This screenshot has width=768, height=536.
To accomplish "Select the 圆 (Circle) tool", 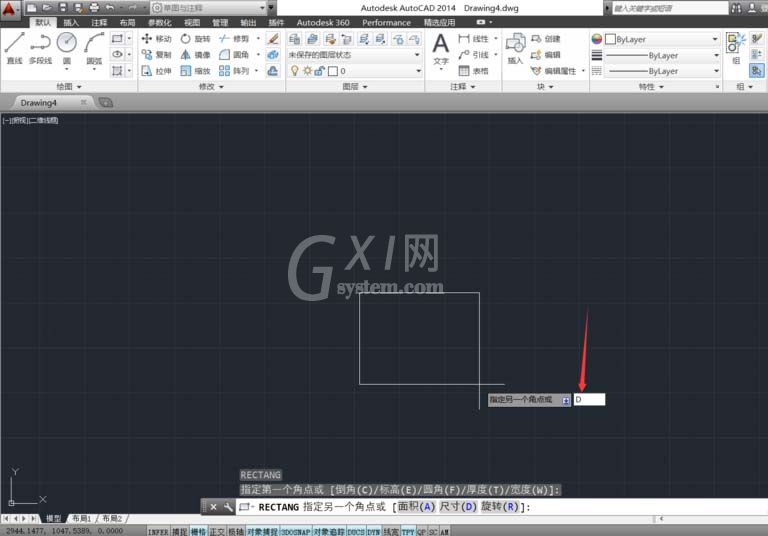I will (67, 48).
